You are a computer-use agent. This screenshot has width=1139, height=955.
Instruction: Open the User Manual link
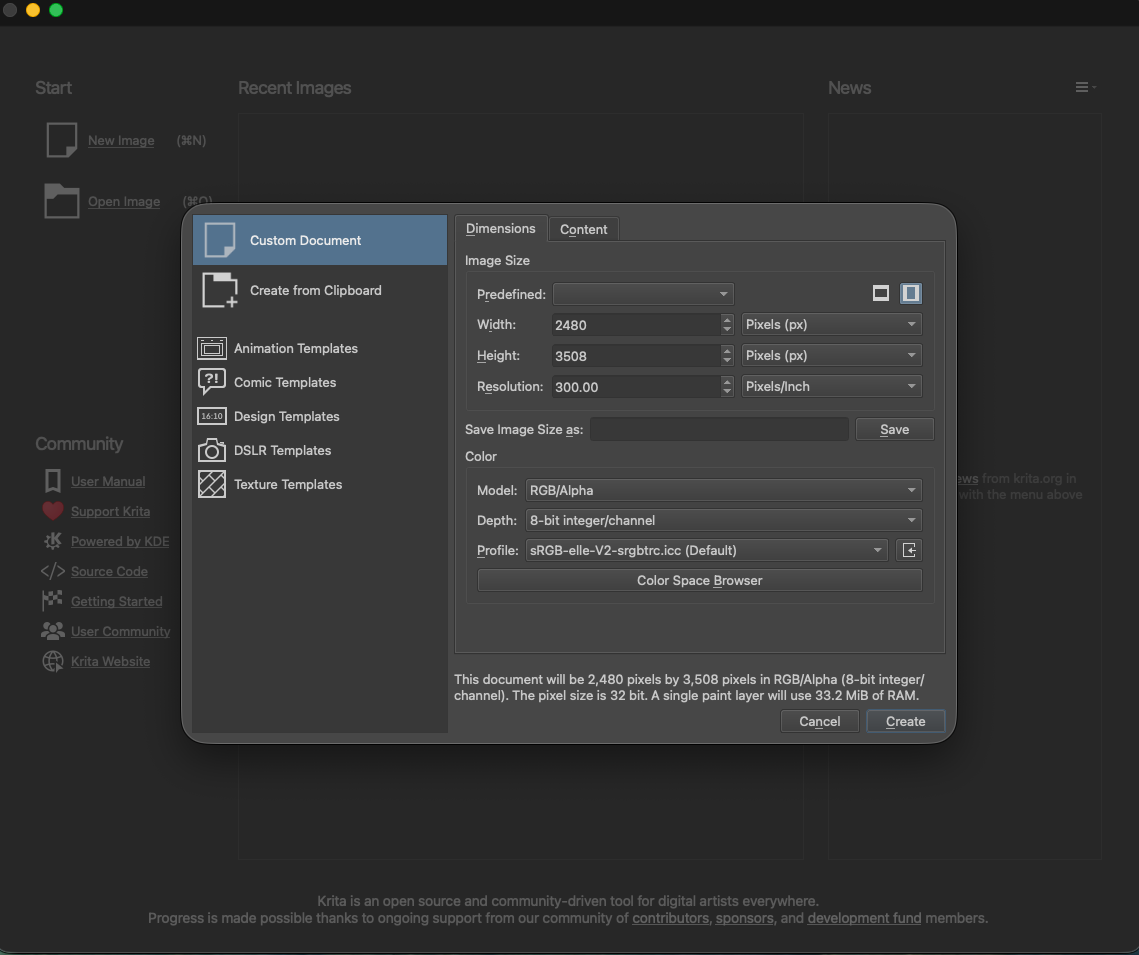(x=108, y=481)
